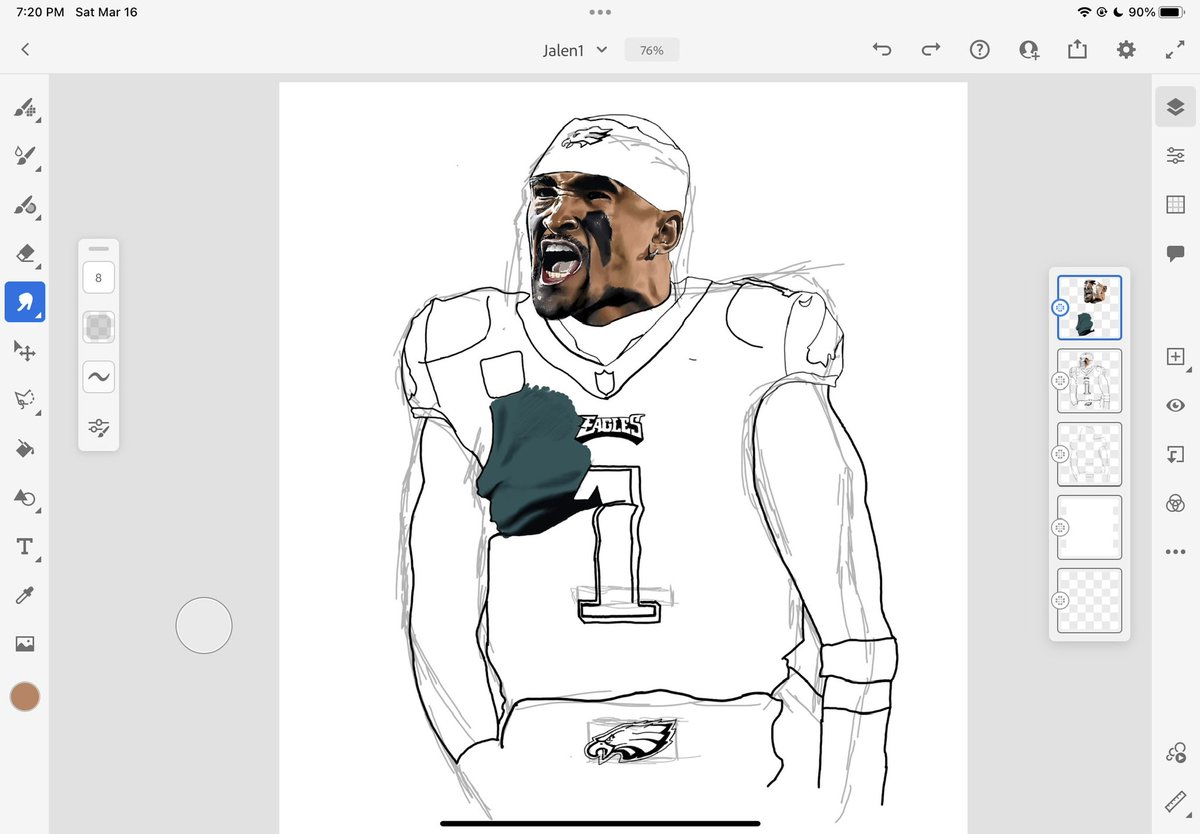1200x834 pixels.
Task: Select the Paint bucket fill tool
Action: click(25, 449)
